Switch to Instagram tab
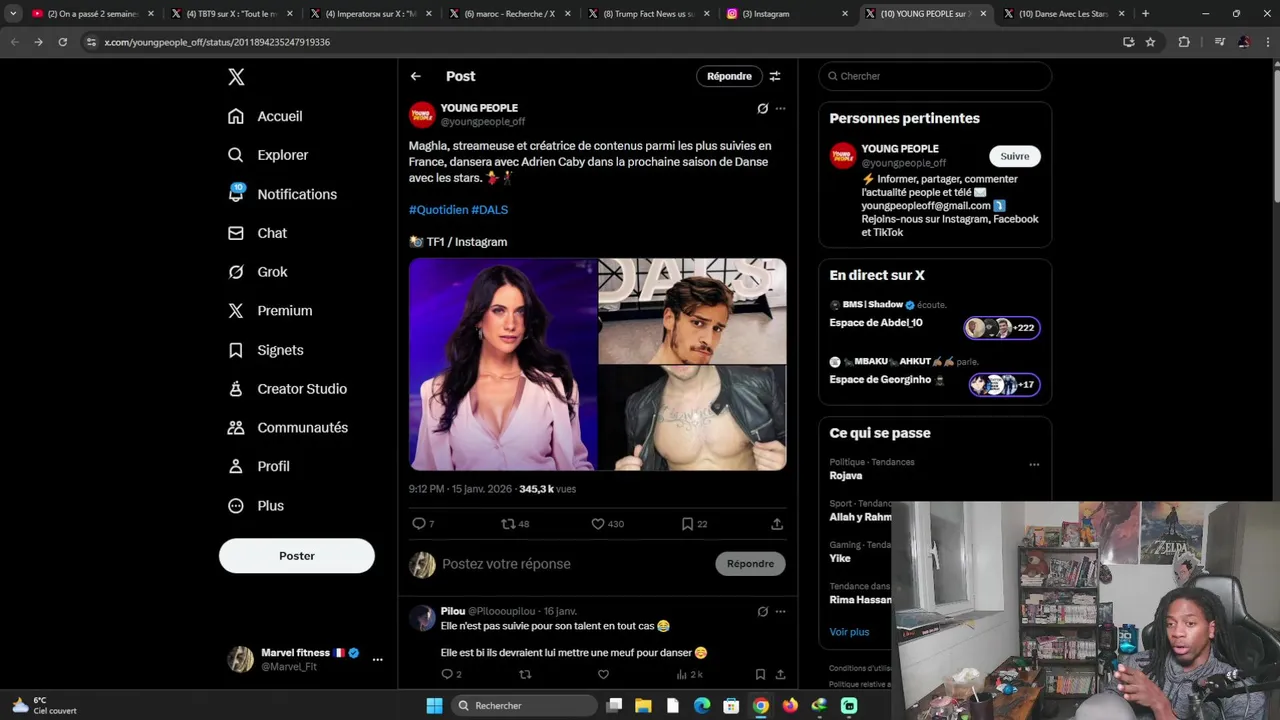 tap(787, 14)
